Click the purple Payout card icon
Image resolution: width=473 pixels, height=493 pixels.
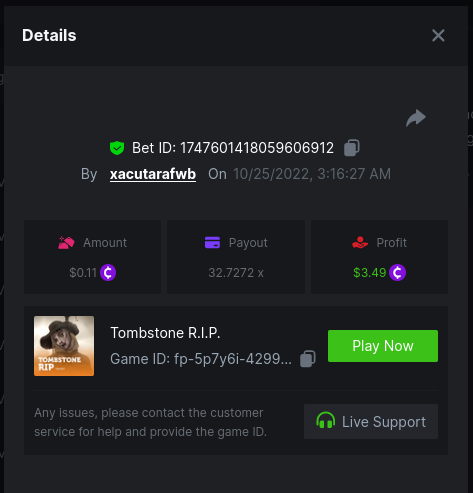click(x=212, y=242)
